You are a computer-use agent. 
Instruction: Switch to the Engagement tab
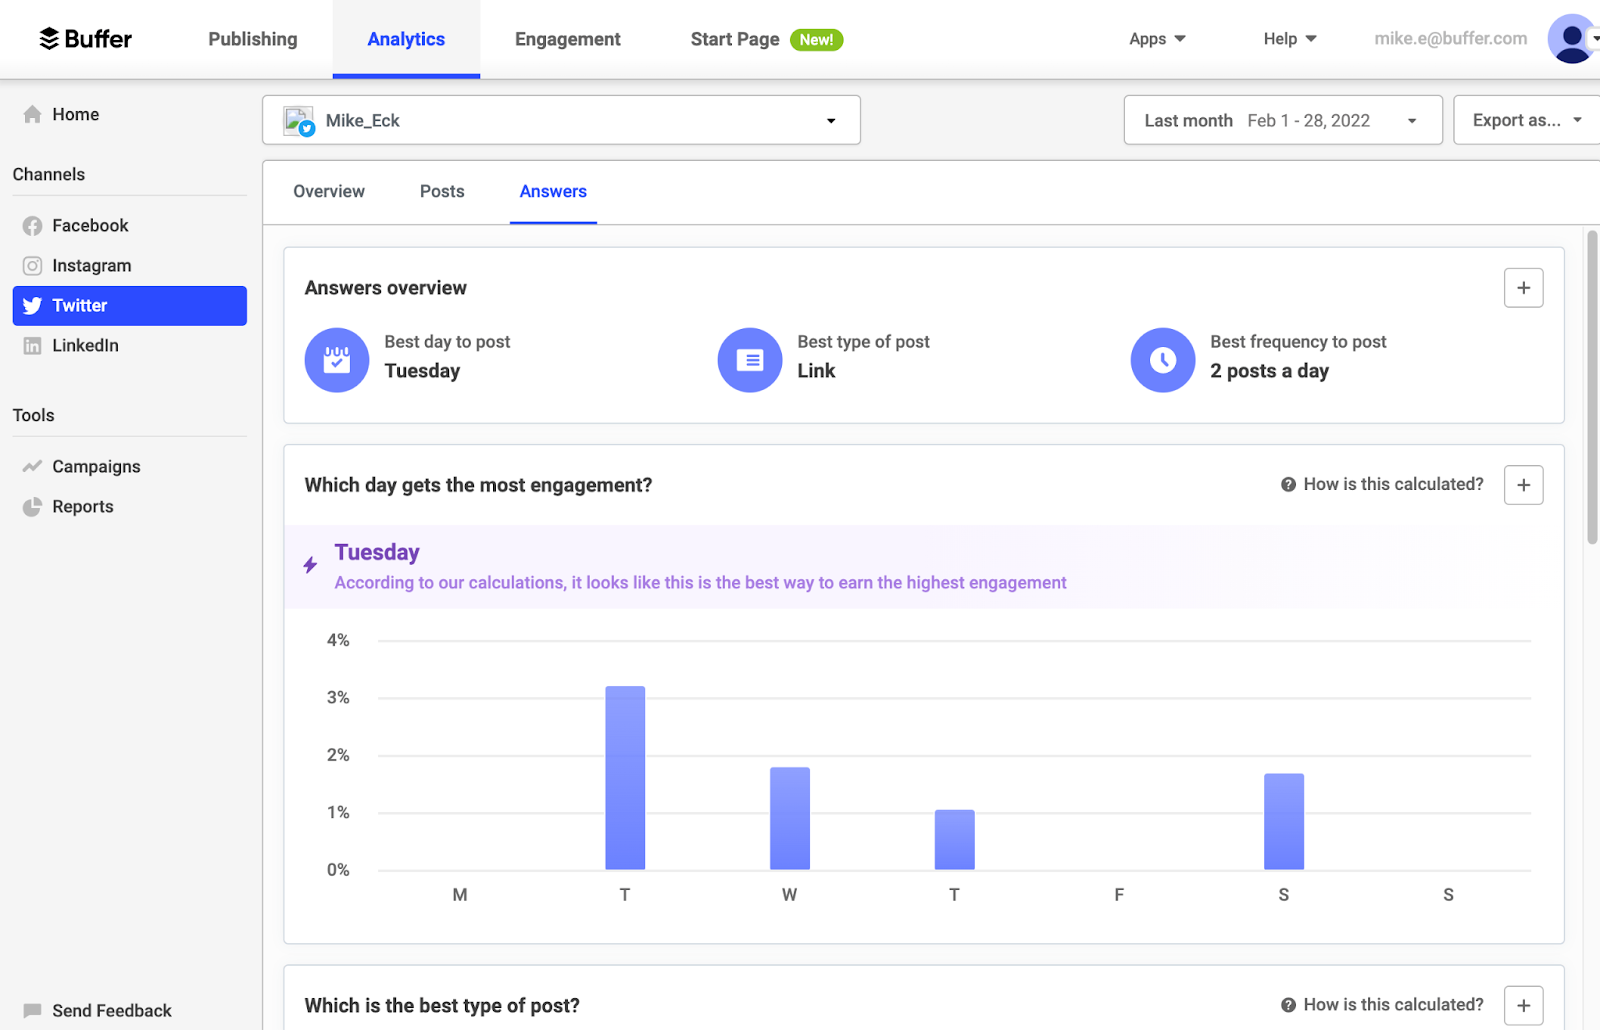click(x=567, y=39)
